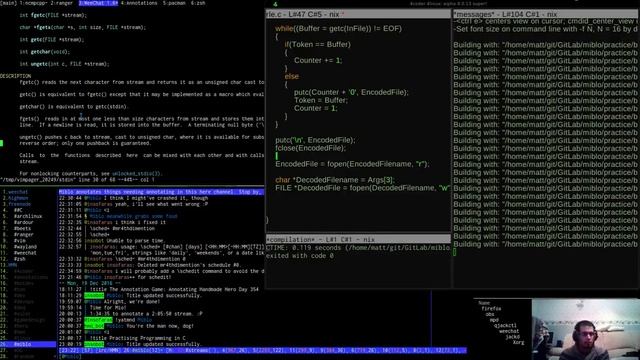Click 'firefox' in the process list

coord(491,309)
